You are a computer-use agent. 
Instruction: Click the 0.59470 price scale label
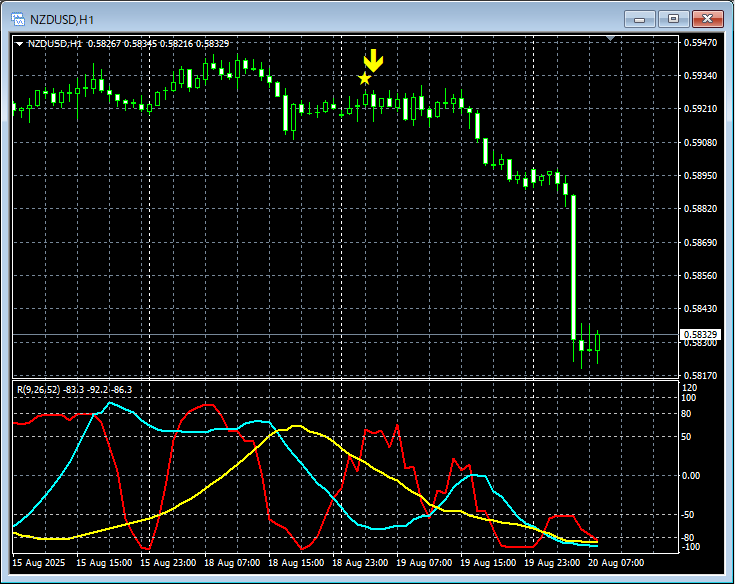[700, 43]
